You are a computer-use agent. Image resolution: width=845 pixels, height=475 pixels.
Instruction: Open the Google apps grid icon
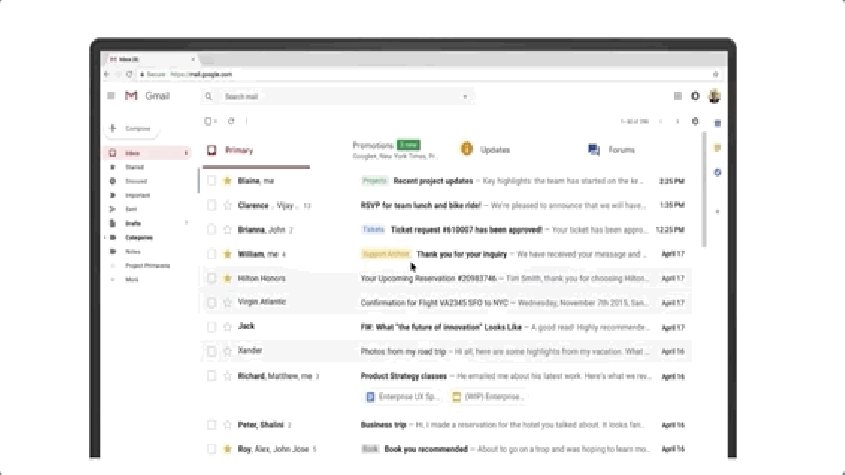(677, 96)
